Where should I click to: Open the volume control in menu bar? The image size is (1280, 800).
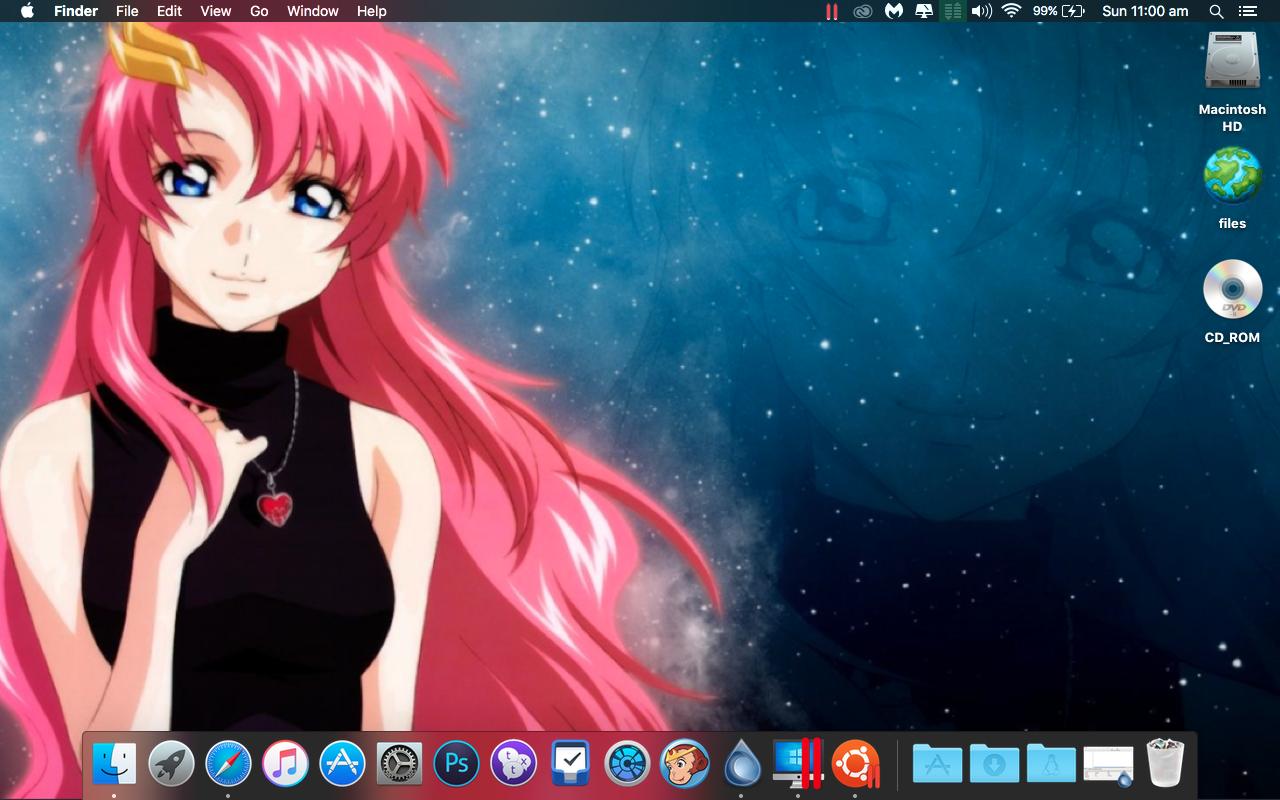[982, 11]
